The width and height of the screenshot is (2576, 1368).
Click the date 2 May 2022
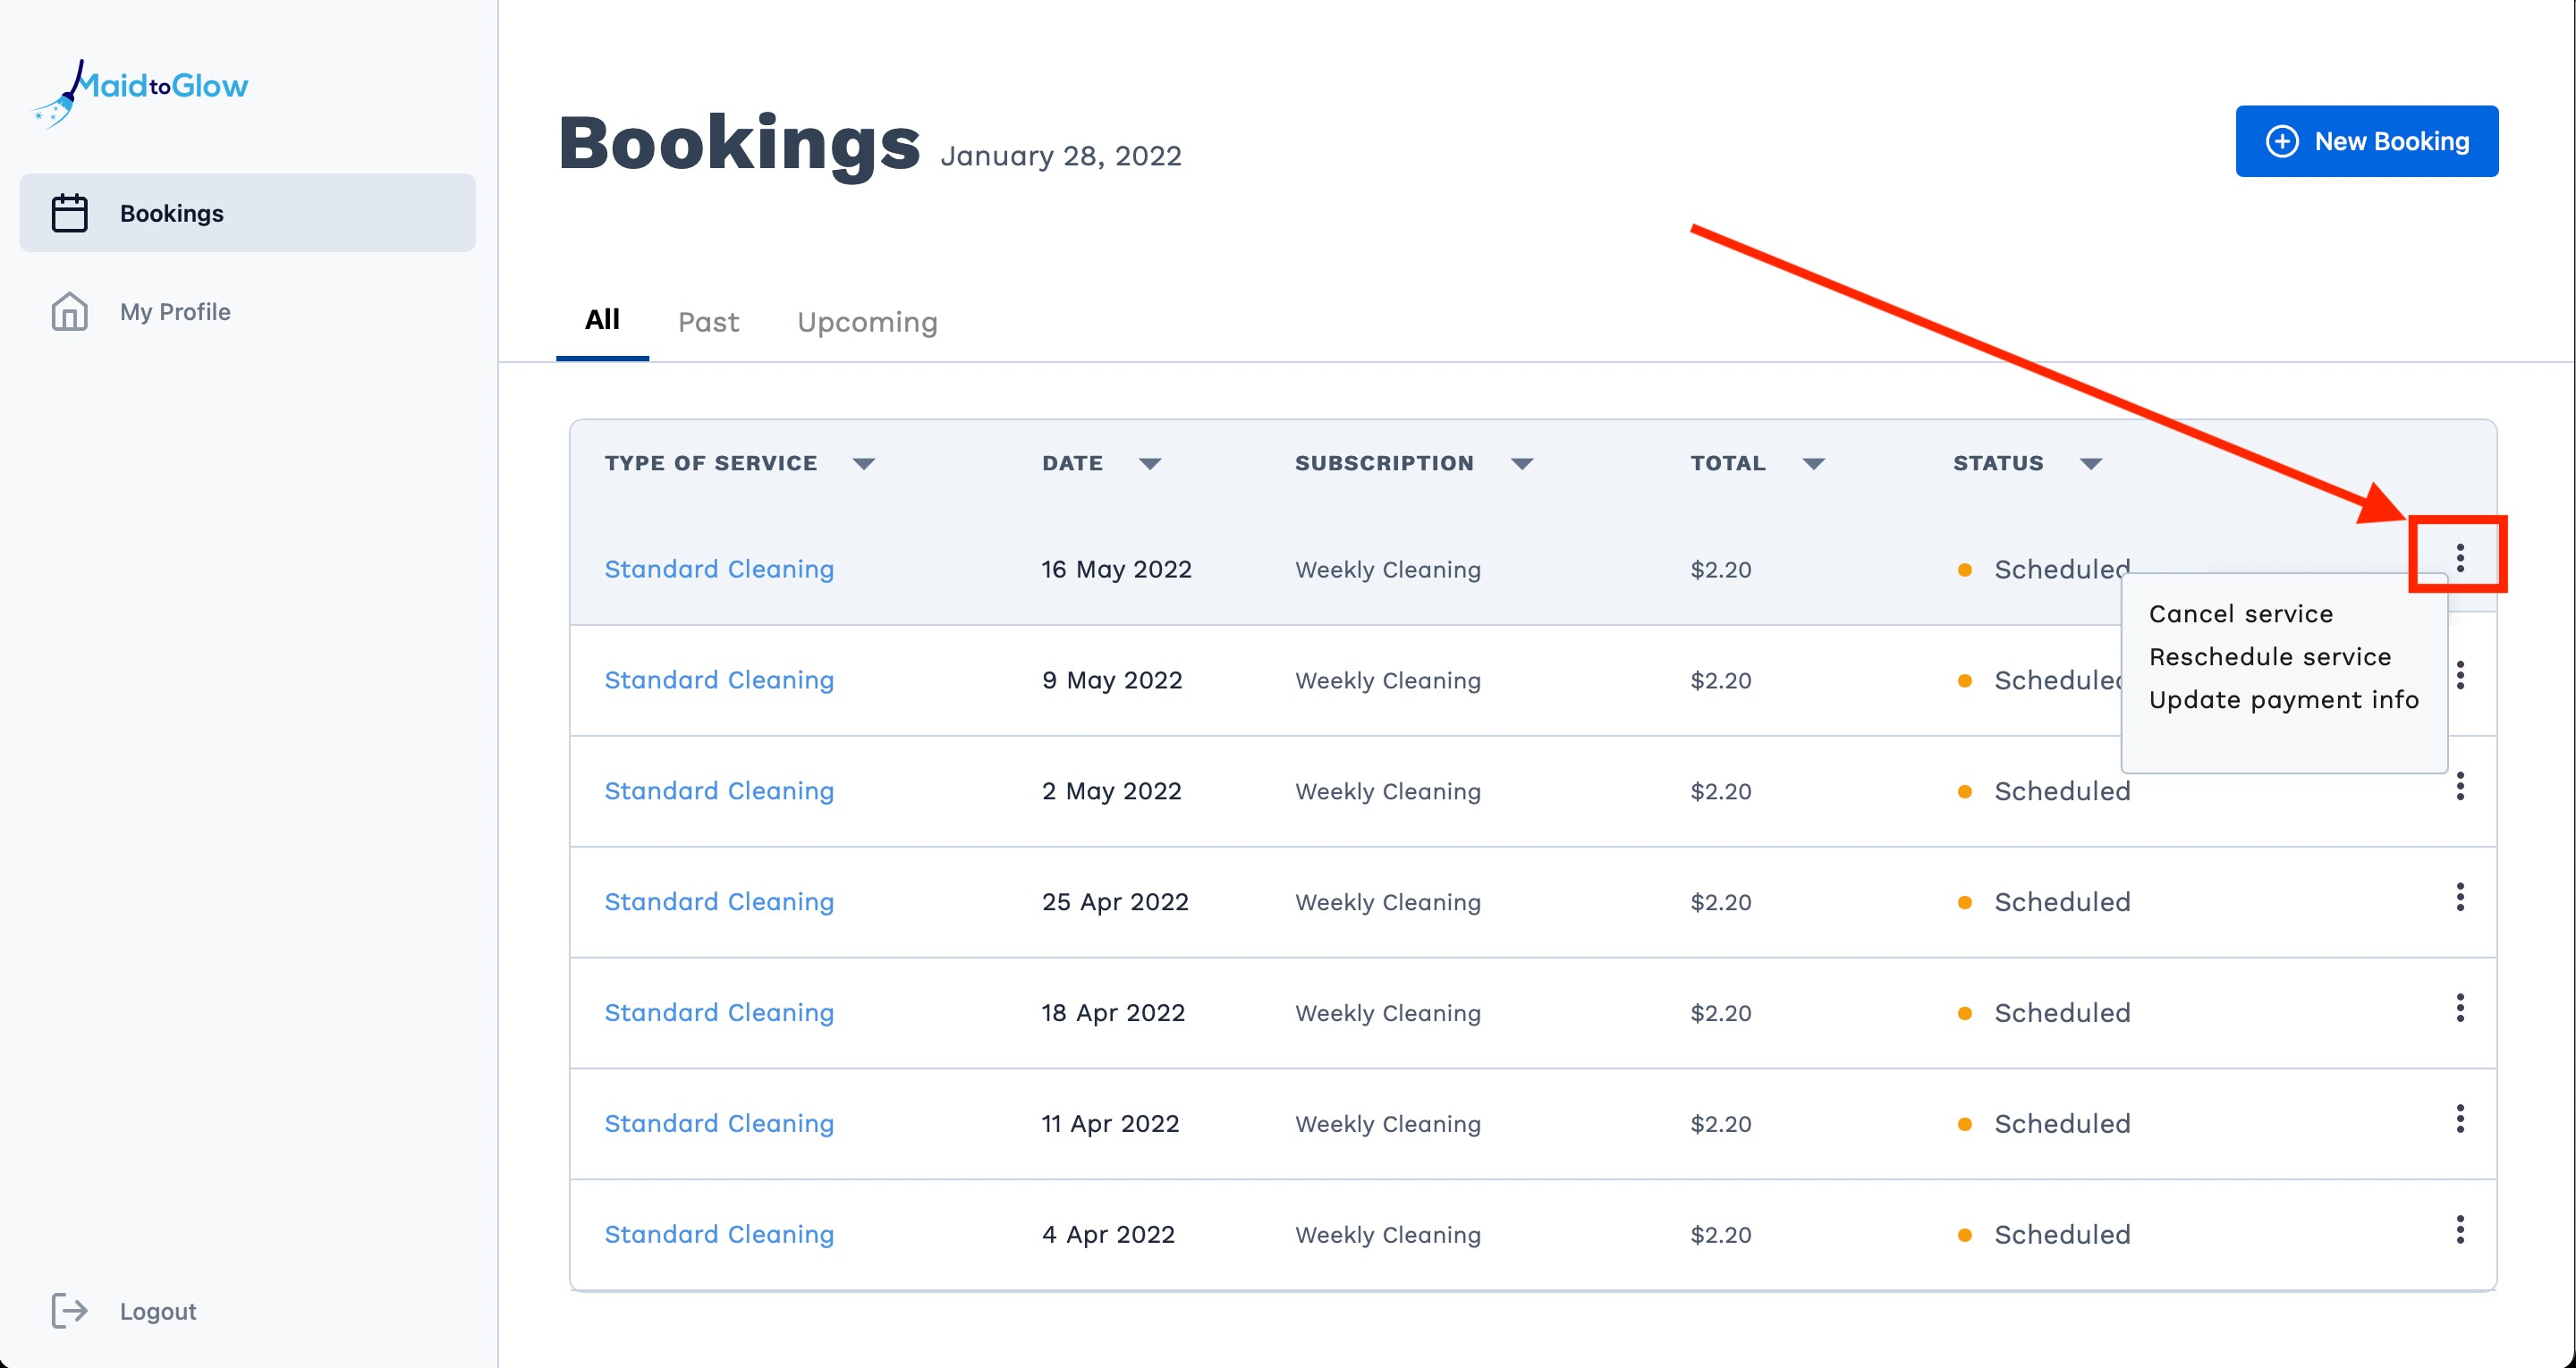point(1111,791)
